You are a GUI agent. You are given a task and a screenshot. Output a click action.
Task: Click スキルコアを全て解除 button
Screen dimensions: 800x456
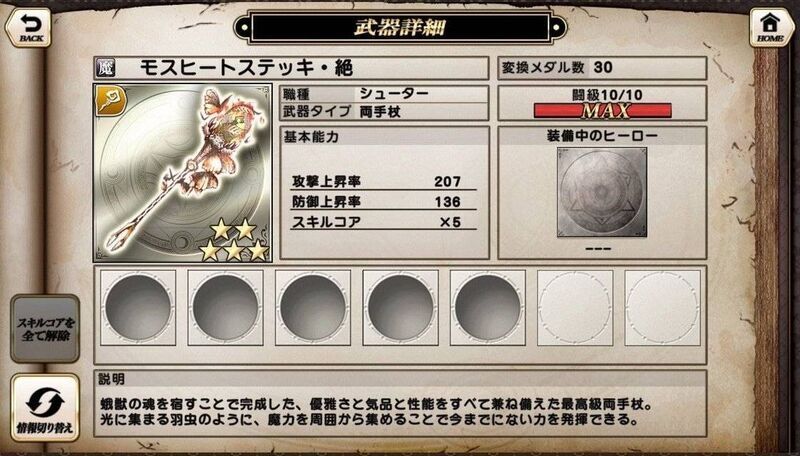(45, 329)
